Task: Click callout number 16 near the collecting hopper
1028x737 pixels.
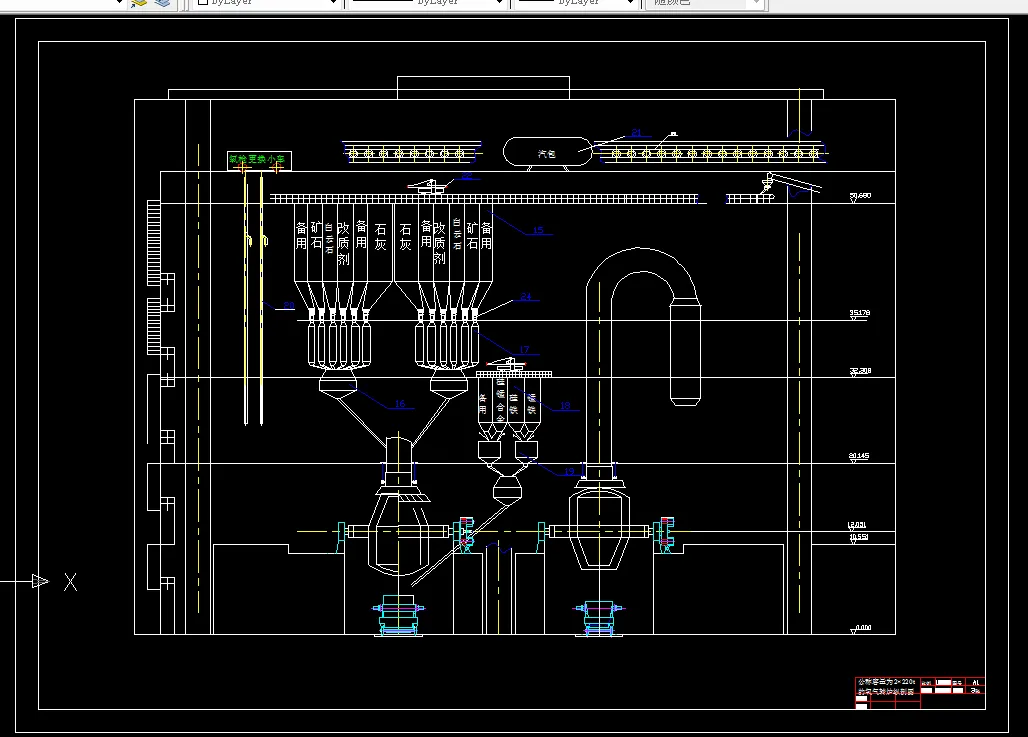Action: [400, 404]
